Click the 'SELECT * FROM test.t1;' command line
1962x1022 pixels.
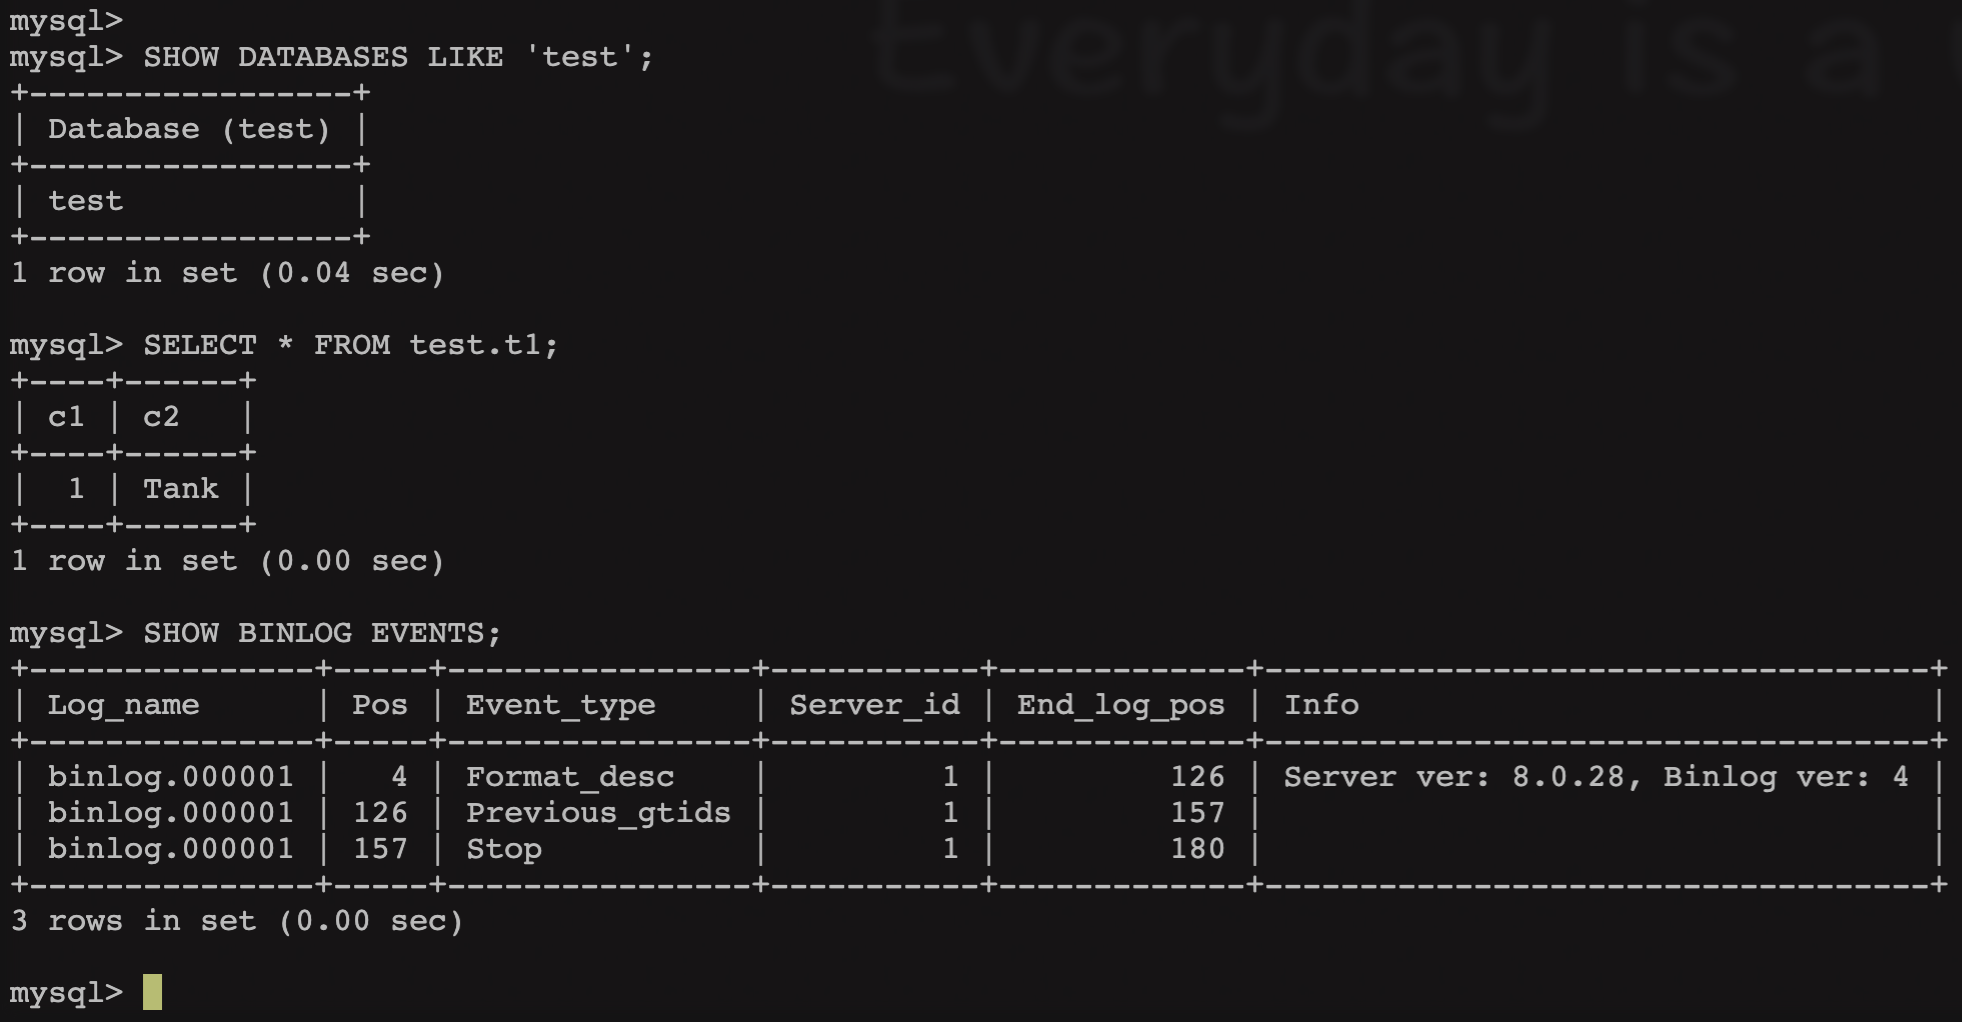(351, 345)
